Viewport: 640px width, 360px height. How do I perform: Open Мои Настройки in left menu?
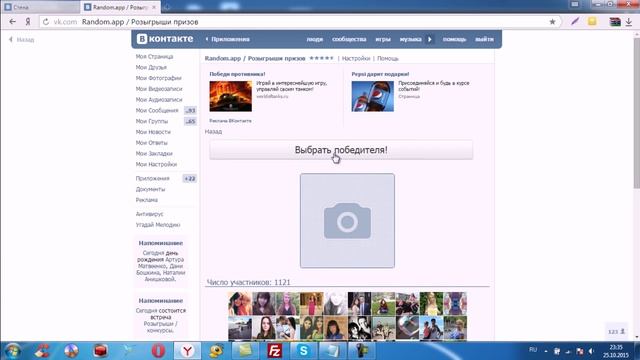[x=156, y=164]
